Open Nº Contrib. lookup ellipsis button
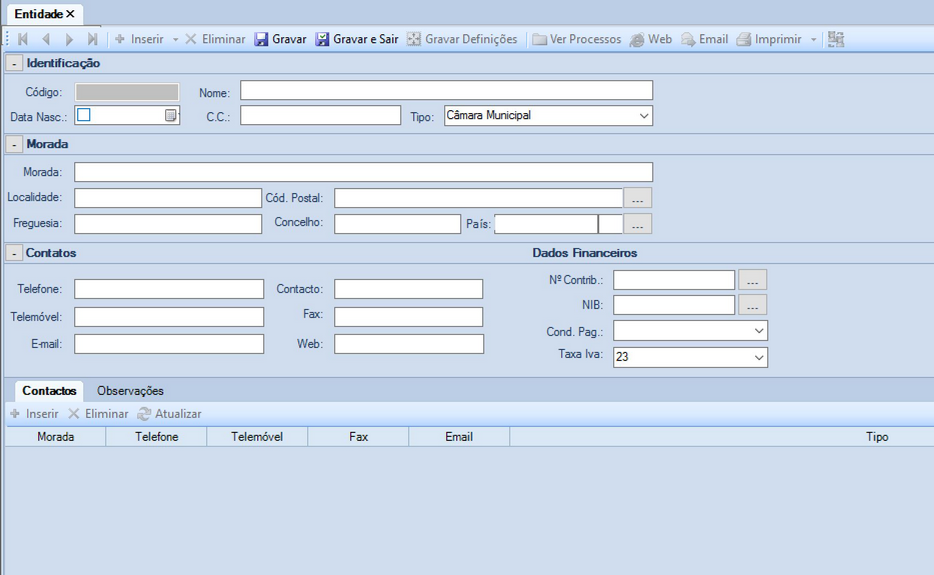Viewport: 934px width, 575px height. (753, 280)
